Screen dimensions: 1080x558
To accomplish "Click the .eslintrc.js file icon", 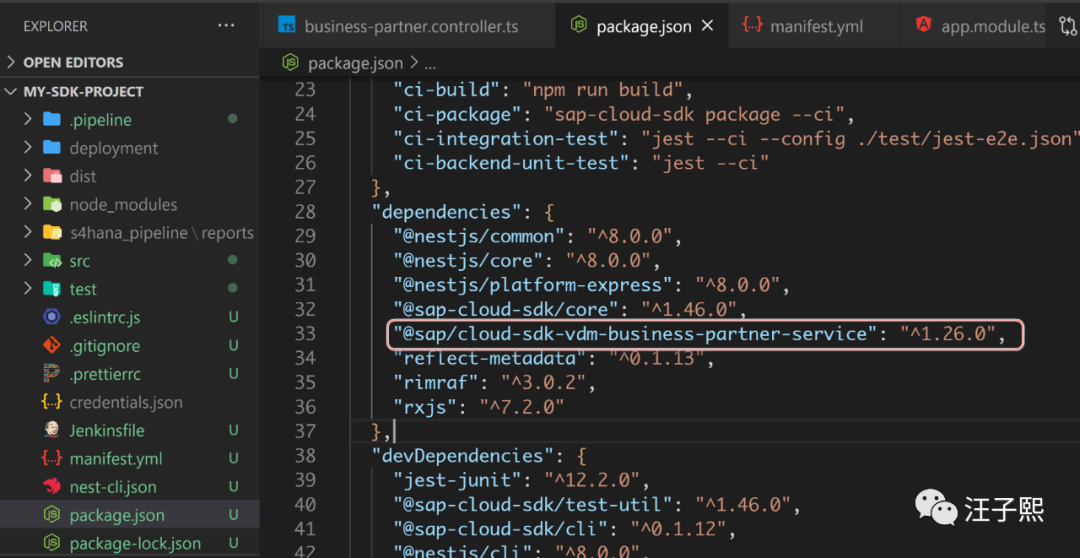I will tap(52, 318).
